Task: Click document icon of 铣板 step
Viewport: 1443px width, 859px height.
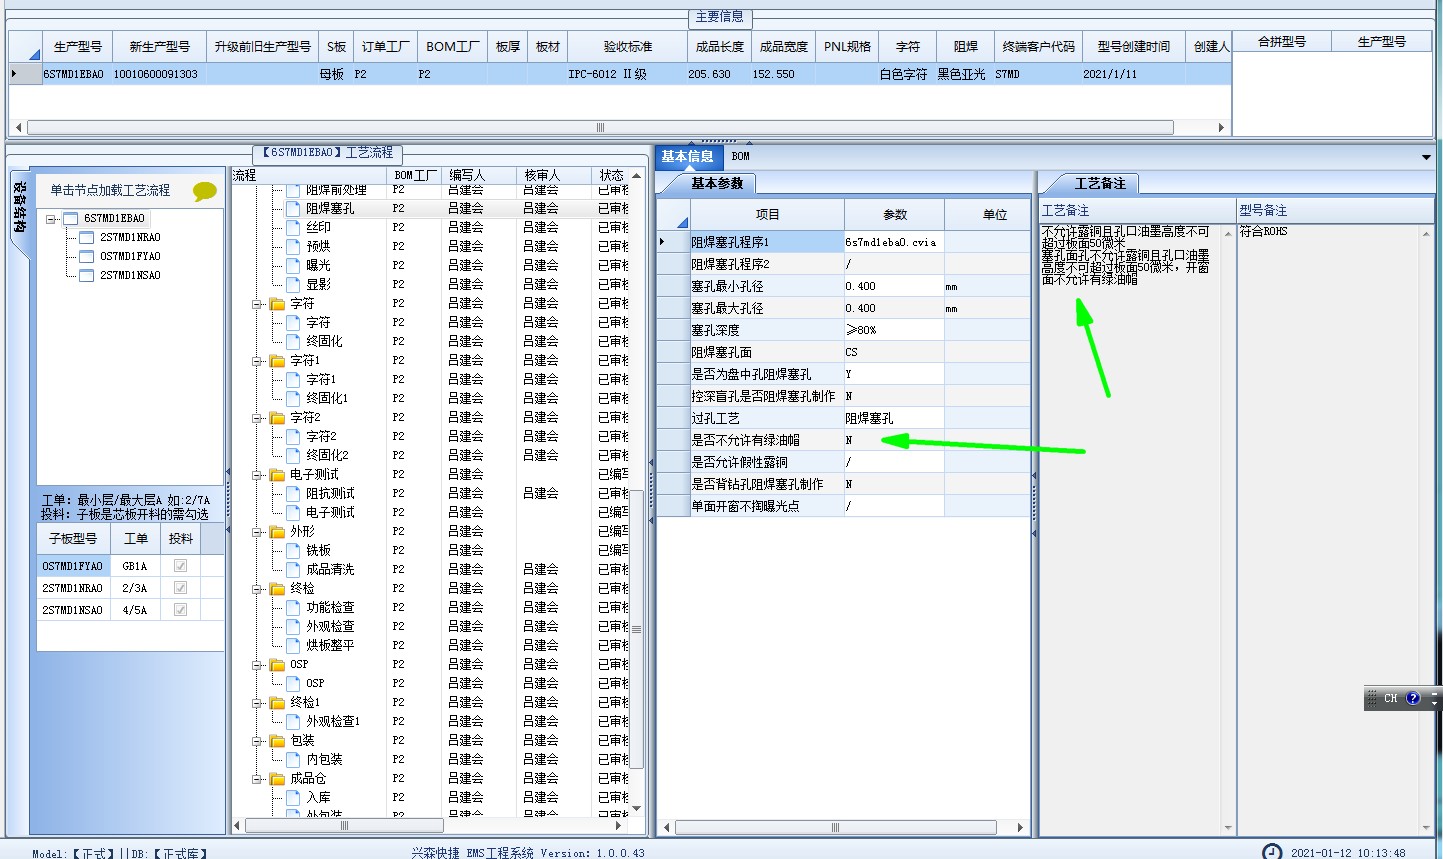Action: tap(294, 551)
